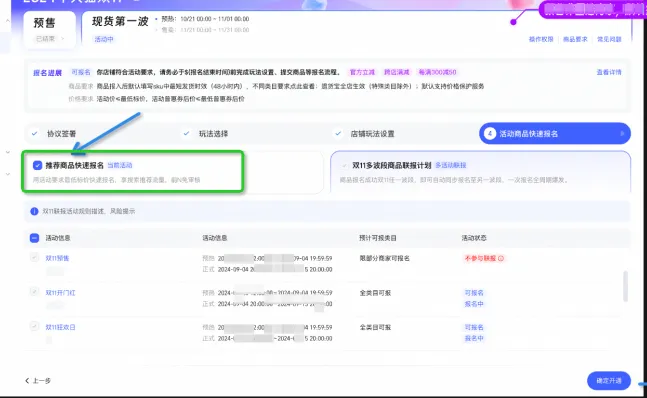647x398 pixels.
Task: Click the vertical scrollbar beside the activity table
Action: [x=626, y=286]
